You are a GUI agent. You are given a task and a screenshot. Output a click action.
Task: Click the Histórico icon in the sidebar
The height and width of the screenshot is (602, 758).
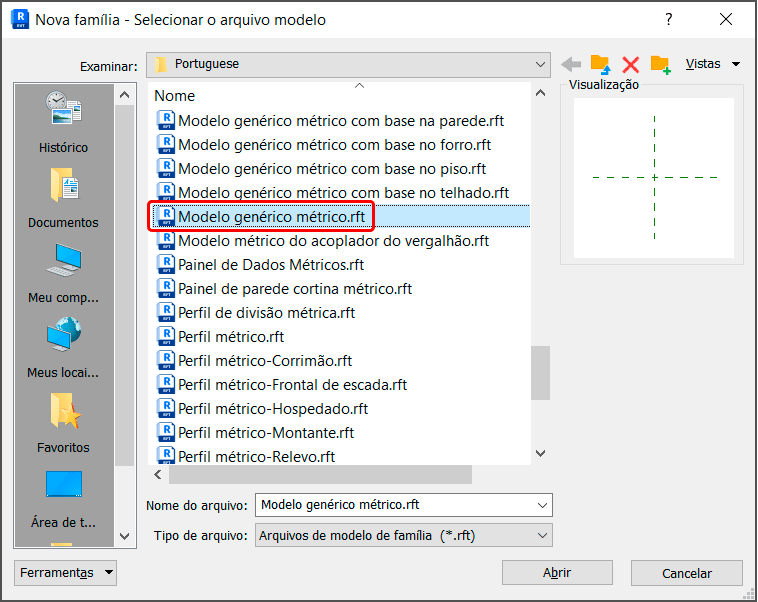(x=63, y=112)
